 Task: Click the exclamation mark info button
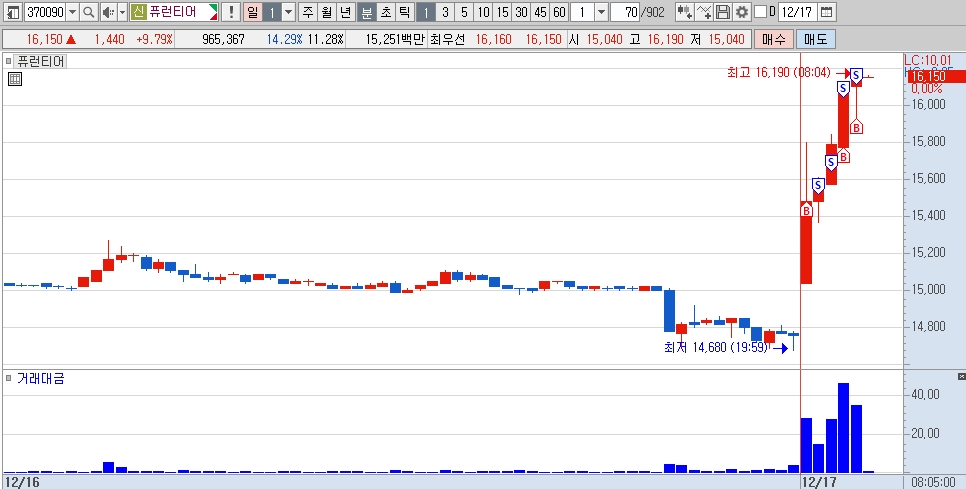tap(231, 12)
